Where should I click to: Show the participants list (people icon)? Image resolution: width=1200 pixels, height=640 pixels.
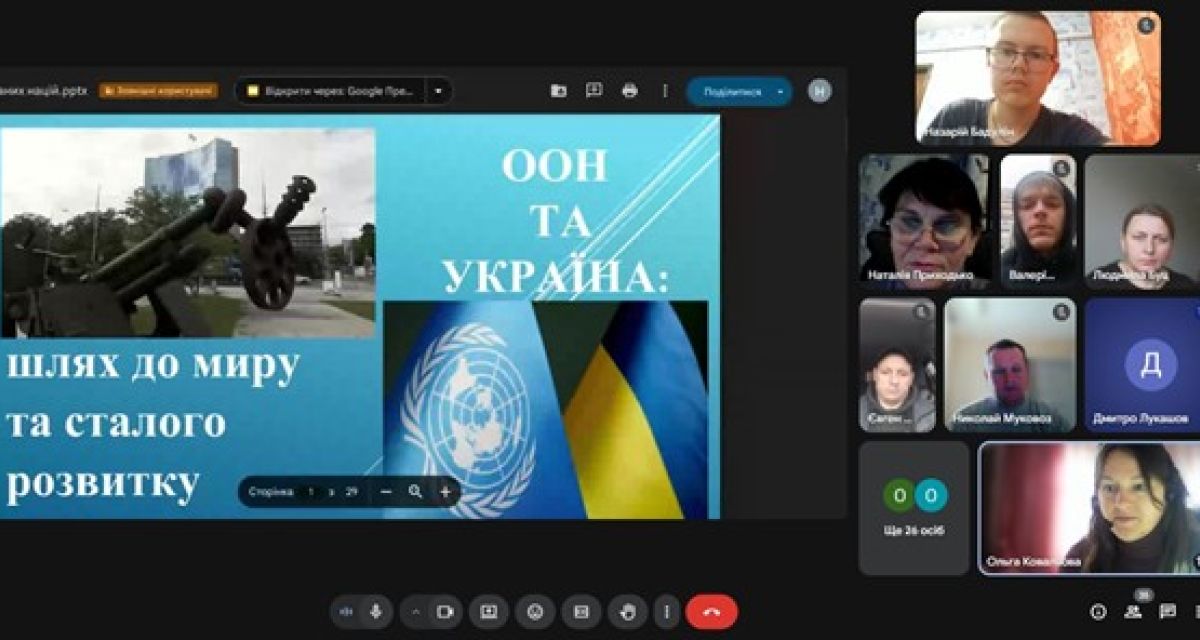(x=1133, y=611)
